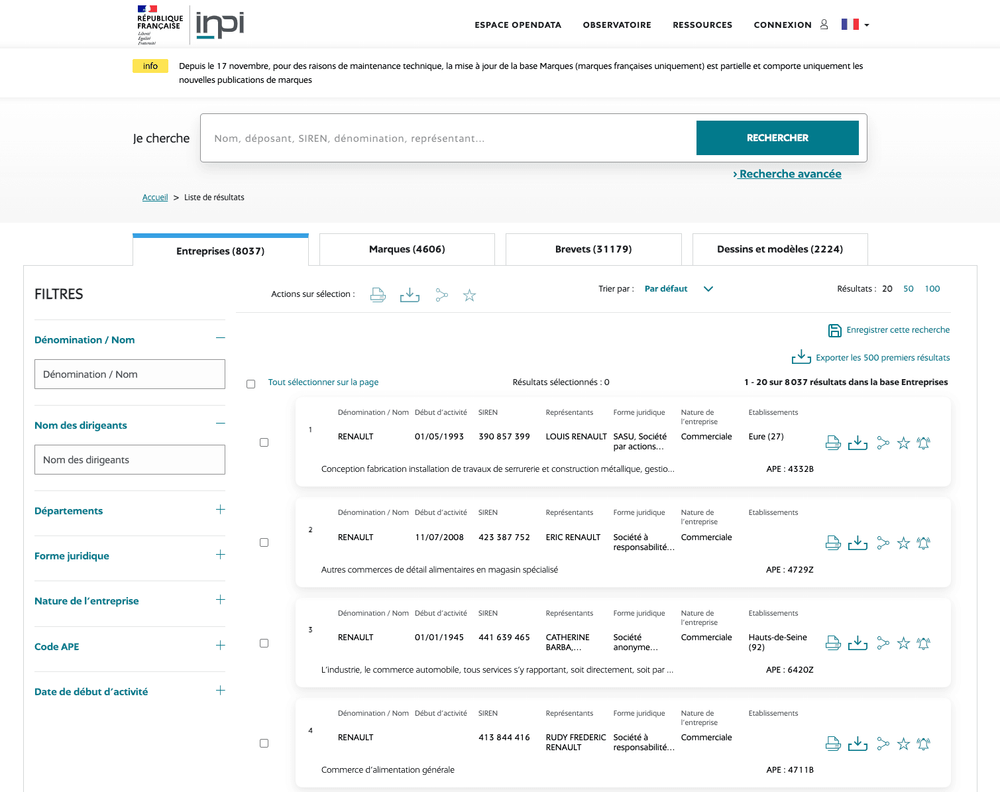Click the download icon in selection actions

[409, 295]
